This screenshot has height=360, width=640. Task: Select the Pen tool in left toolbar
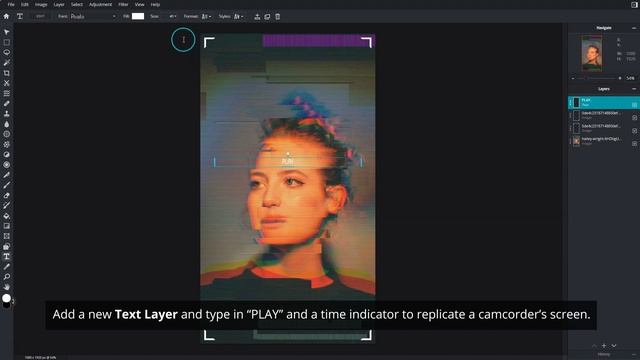tap(7, 175)
